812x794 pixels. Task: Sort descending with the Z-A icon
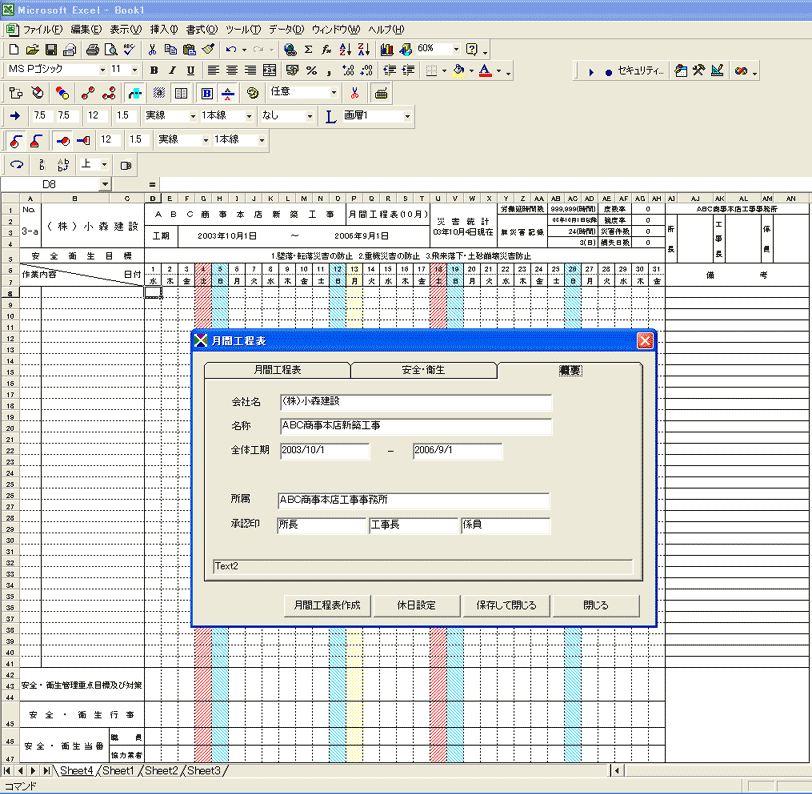[364, 49]
